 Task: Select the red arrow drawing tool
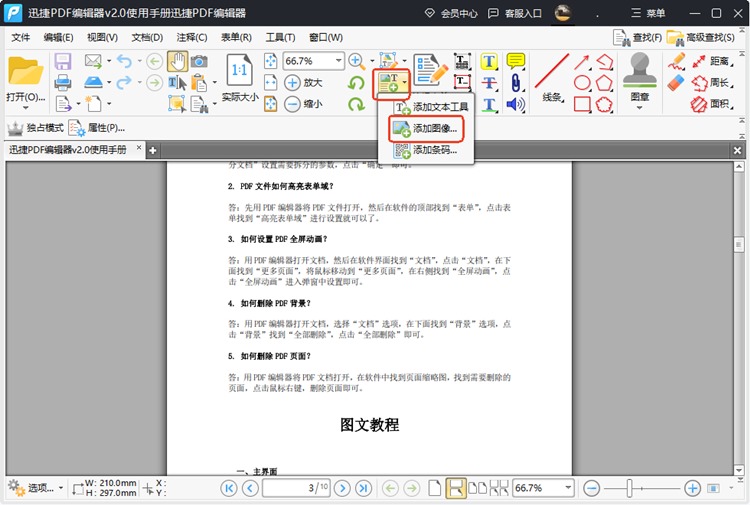(582, 62)
